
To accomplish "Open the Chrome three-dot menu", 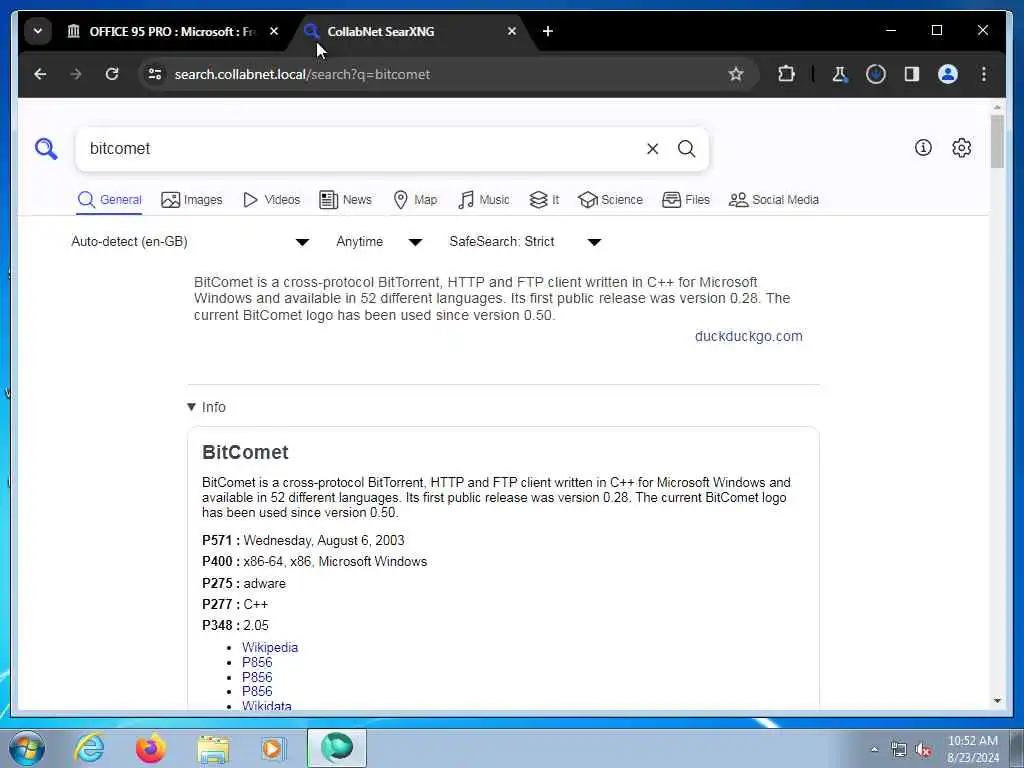I will [984, 74].
